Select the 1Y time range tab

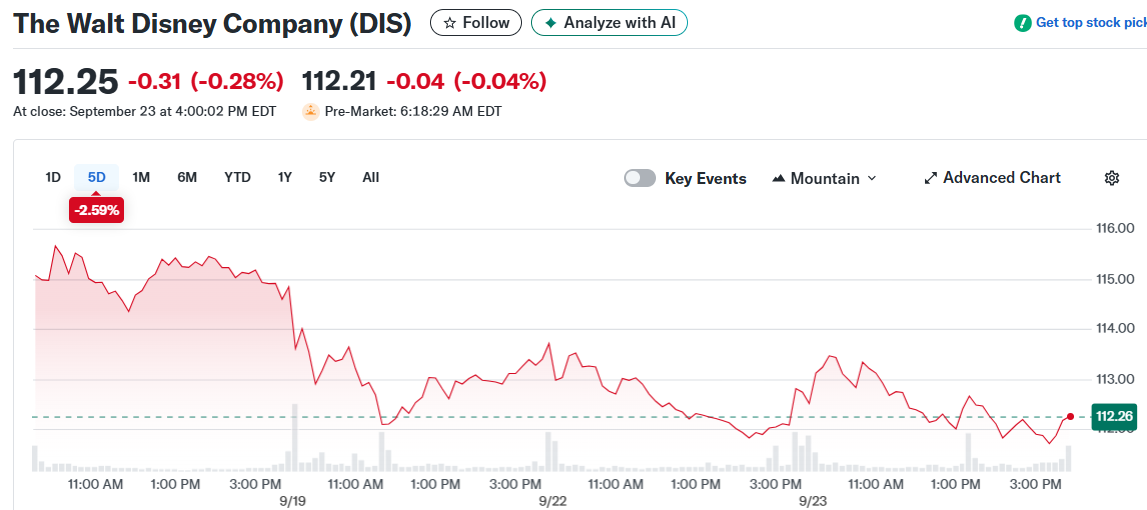[285, 177]
